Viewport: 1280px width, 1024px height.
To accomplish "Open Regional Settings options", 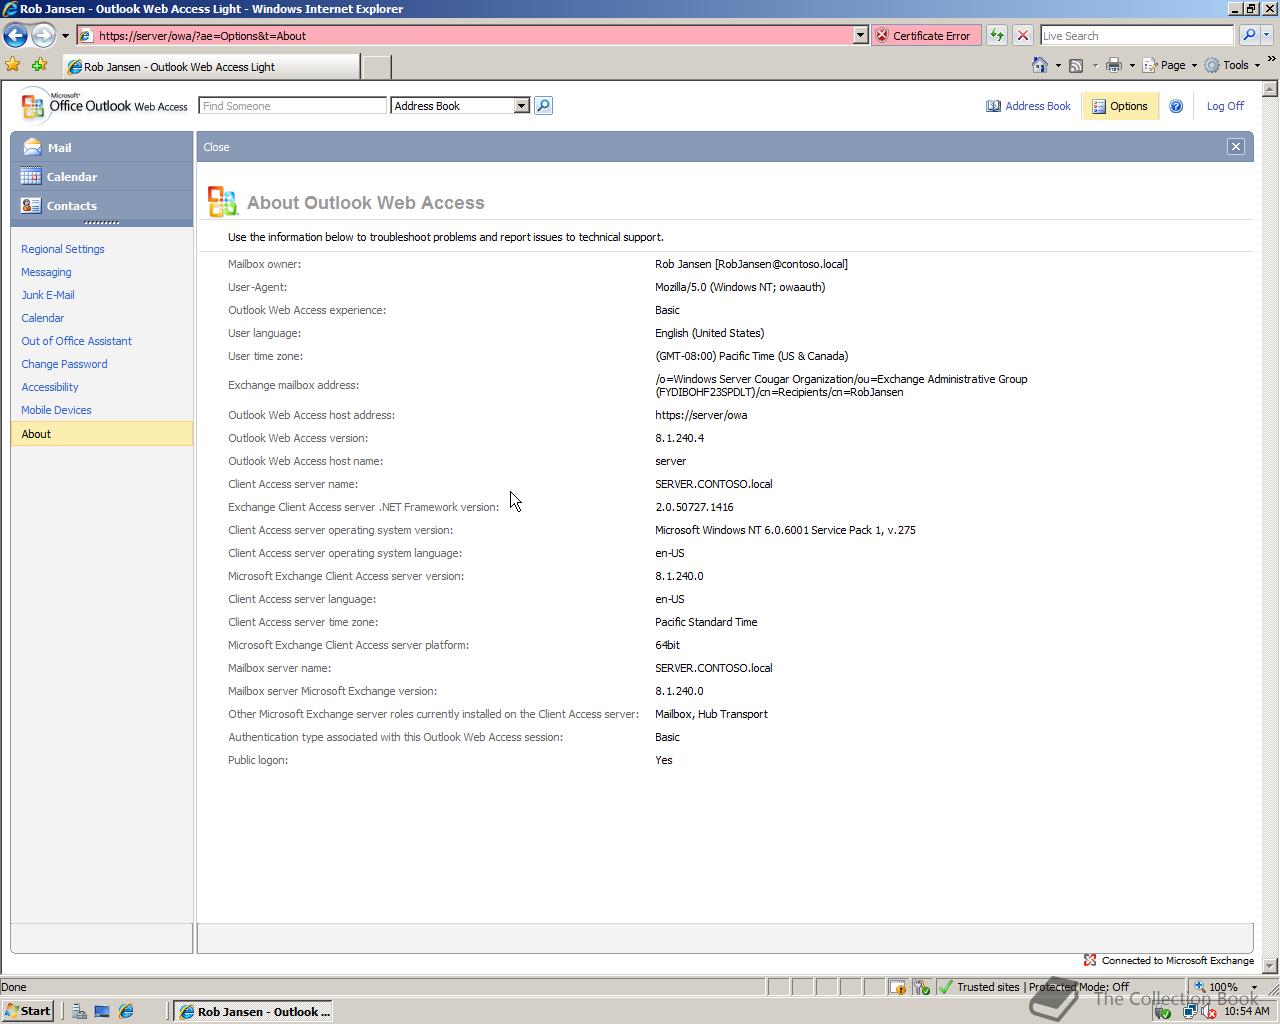I will [x=63, y=249].
